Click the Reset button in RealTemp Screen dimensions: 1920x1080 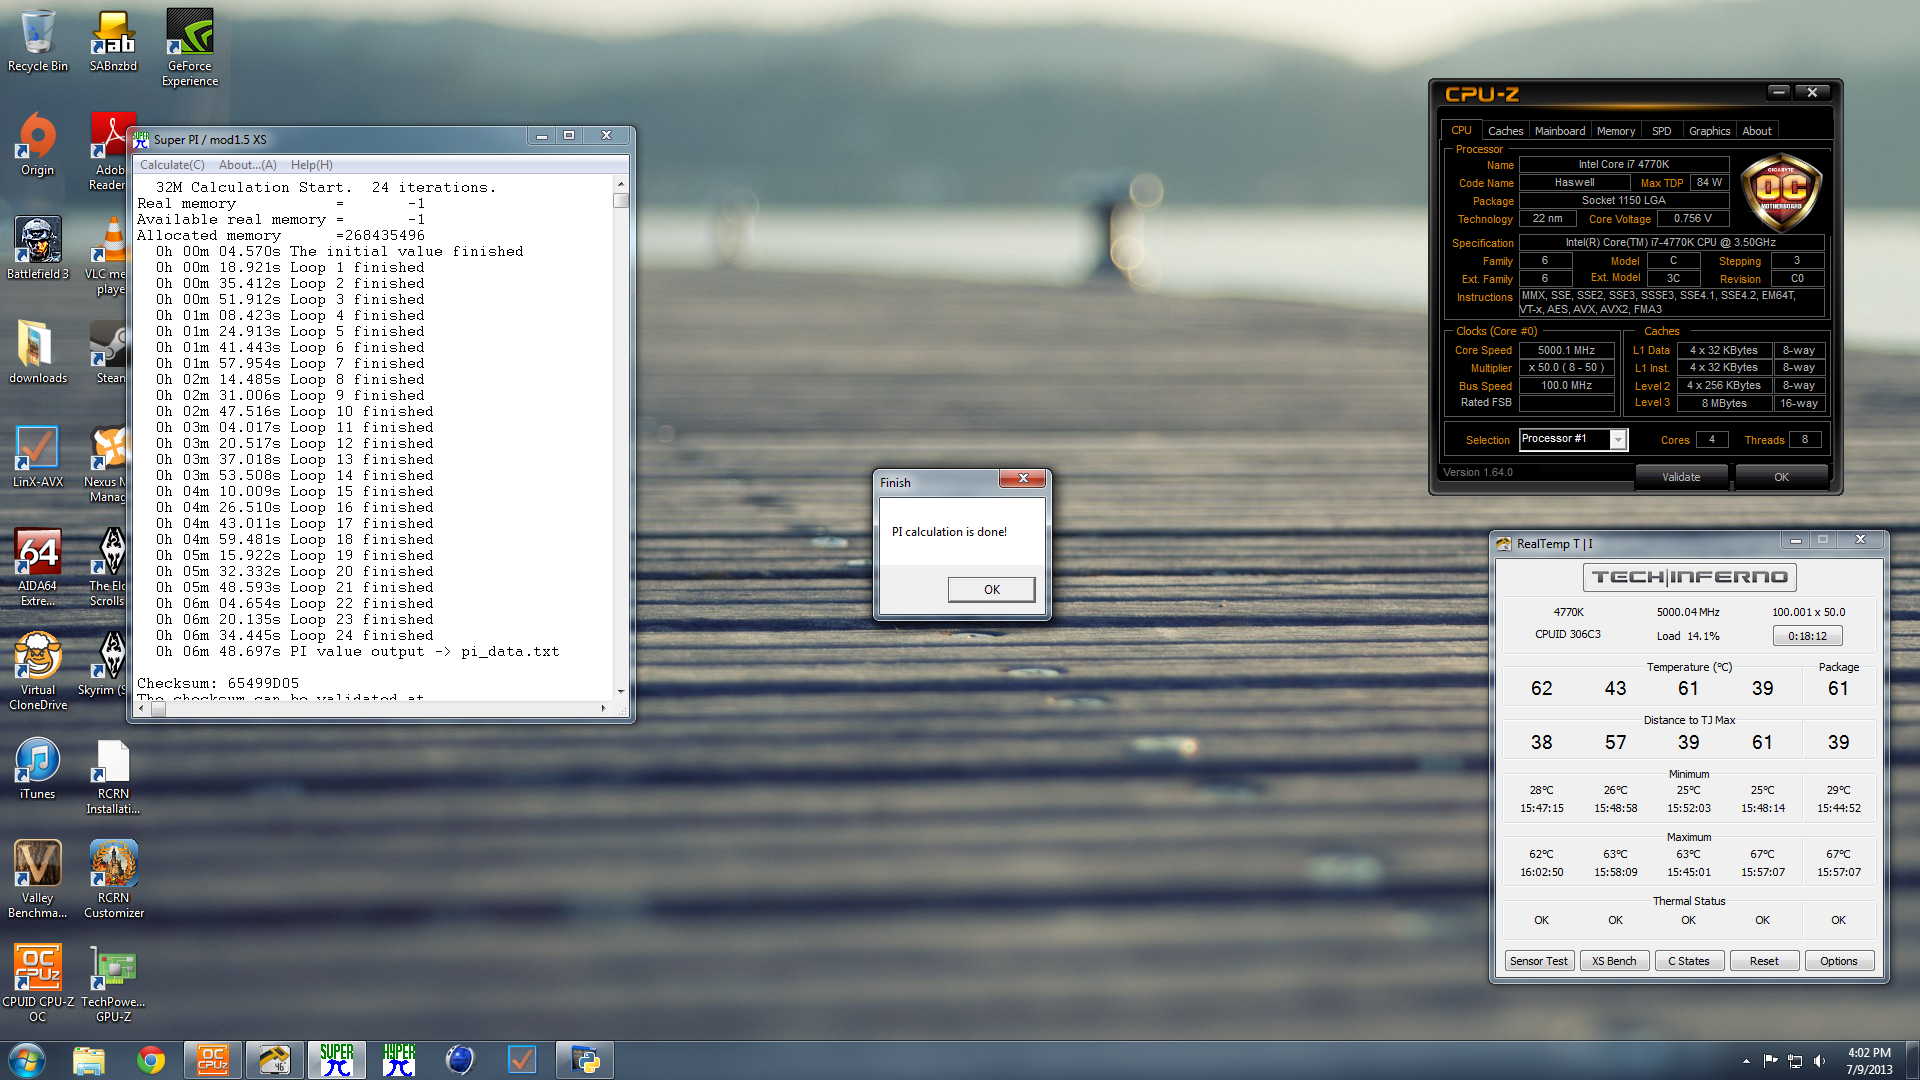pos(1764,961)
